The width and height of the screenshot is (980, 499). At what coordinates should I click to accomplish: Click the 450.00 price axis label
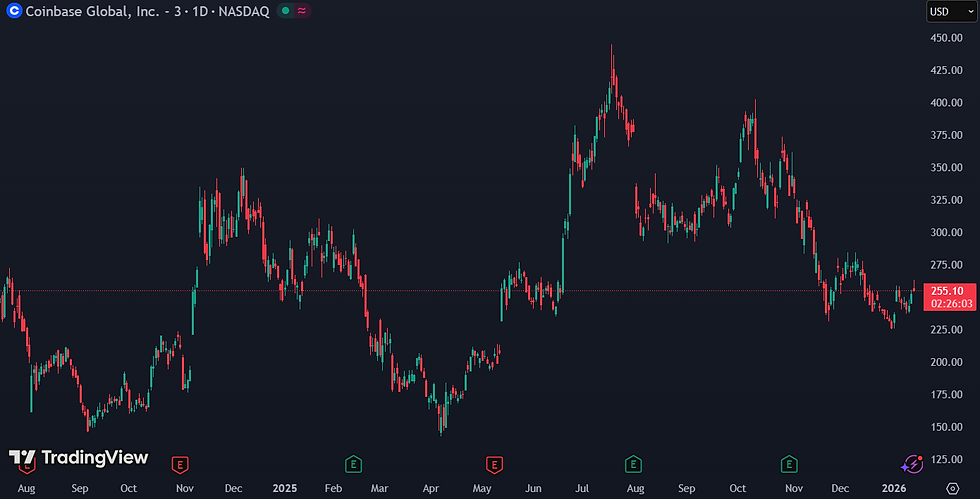946,38
